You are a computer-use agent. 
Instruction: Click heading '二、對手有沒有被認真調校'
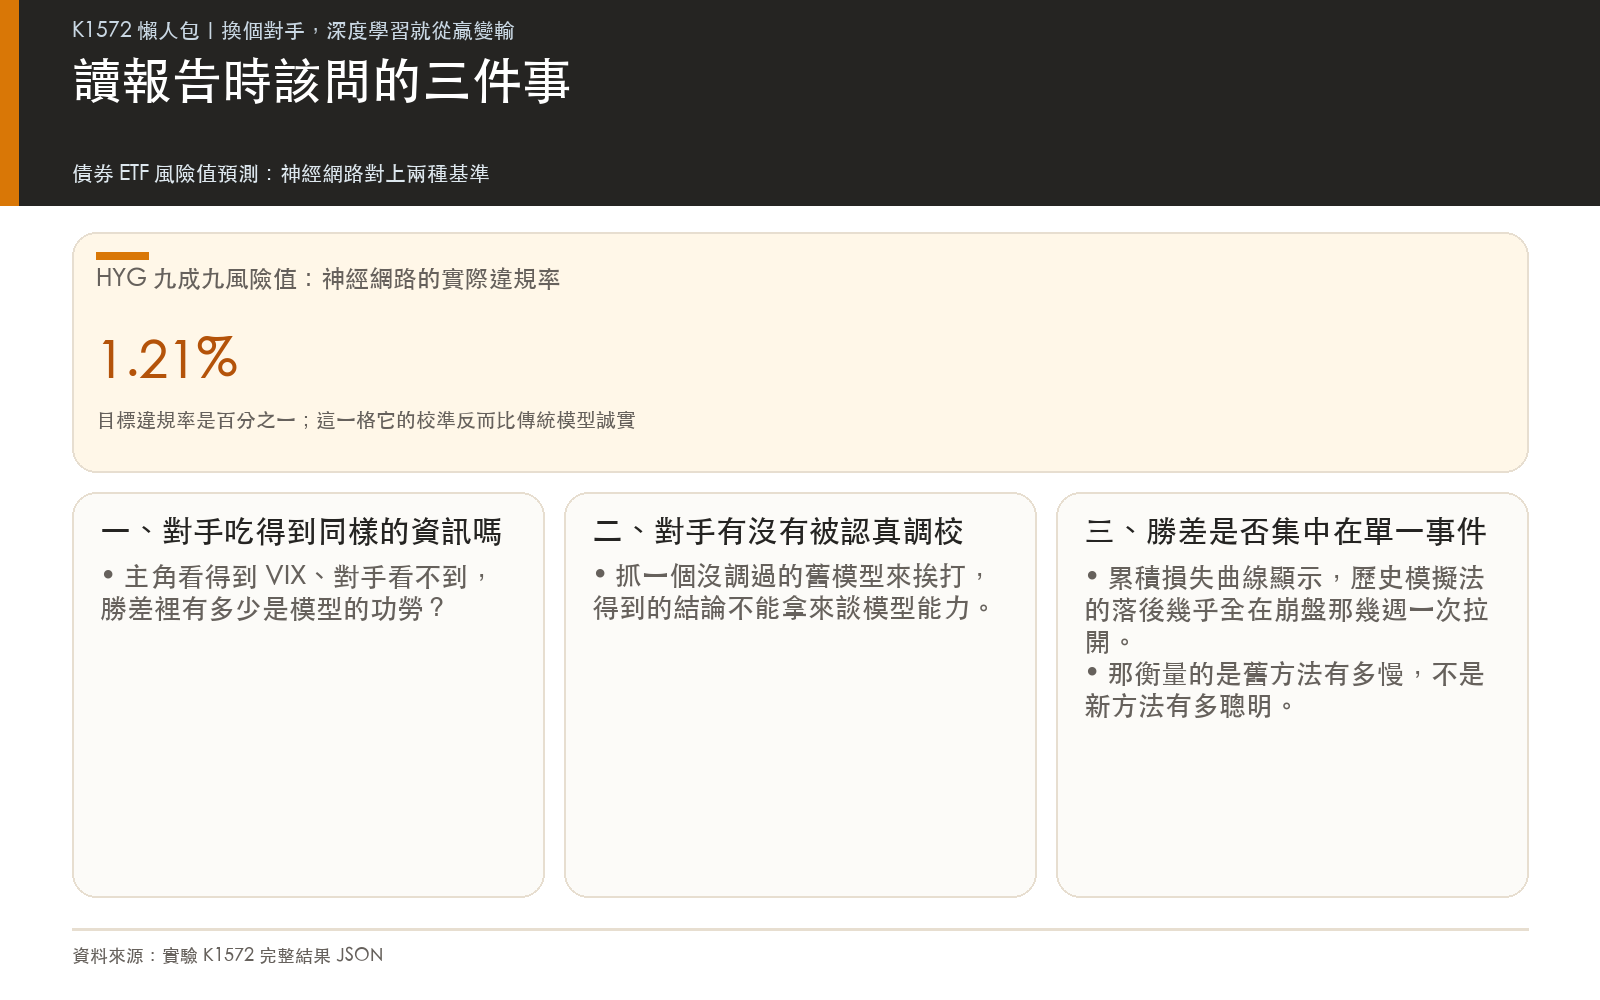click(x=778, y=532)
